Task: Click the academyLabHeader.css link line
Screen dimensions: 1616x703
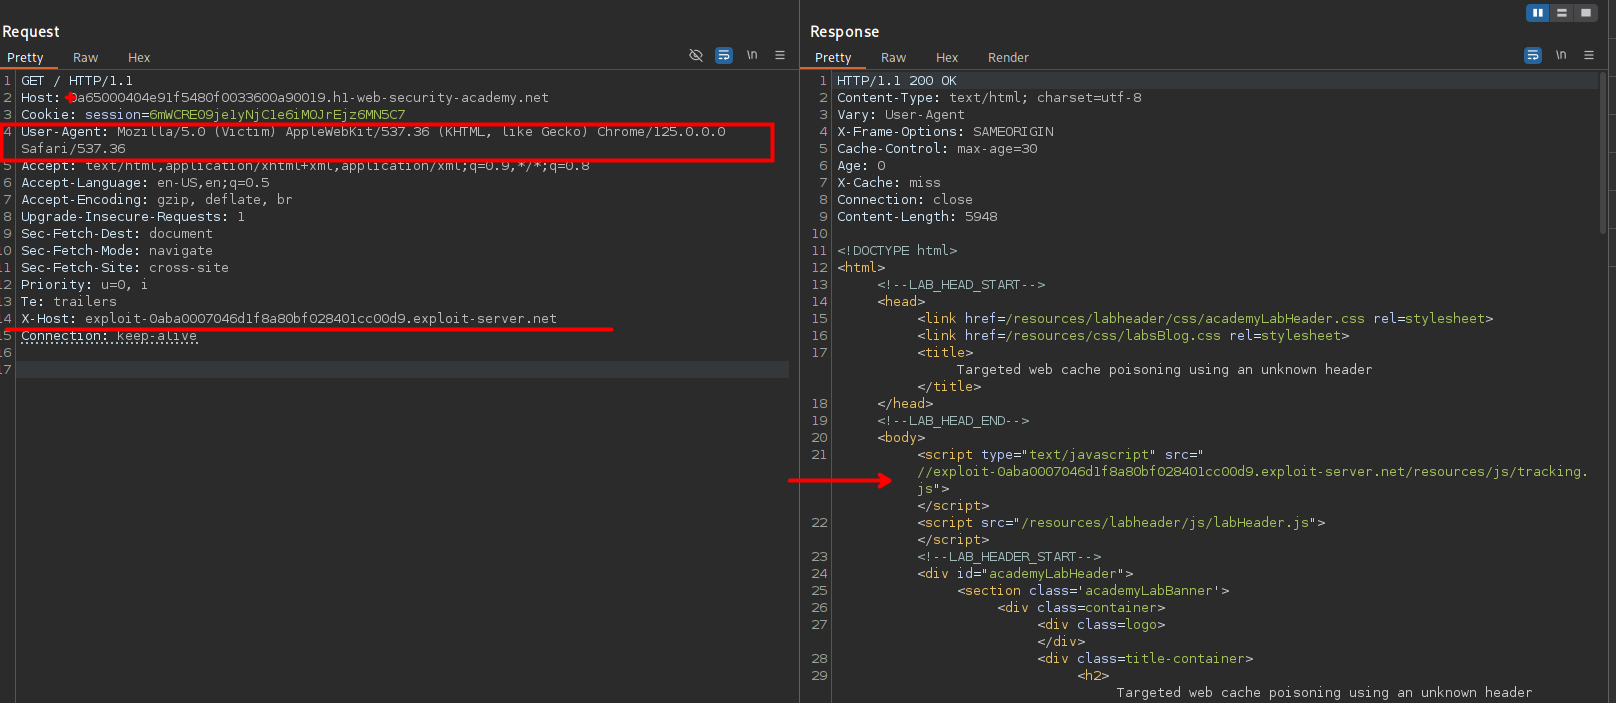Action: 1205,319
